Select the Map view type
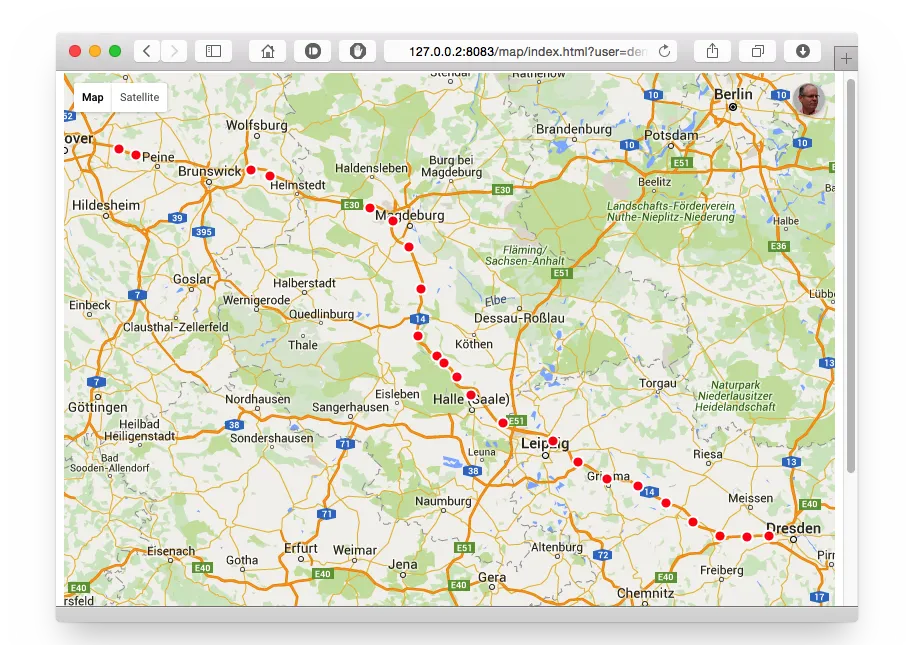The height and width of the screenshot is (645, 914). (93, 97)
